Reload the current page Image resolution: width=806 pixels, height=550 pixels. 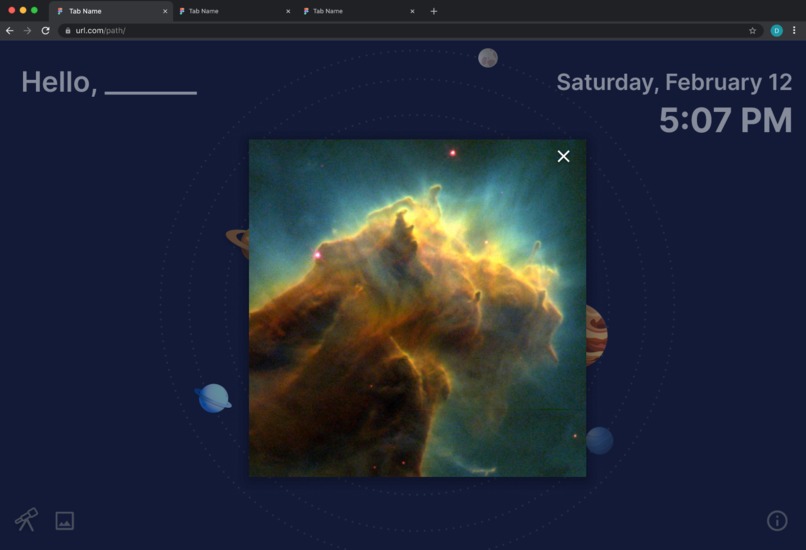click(45, 31)
